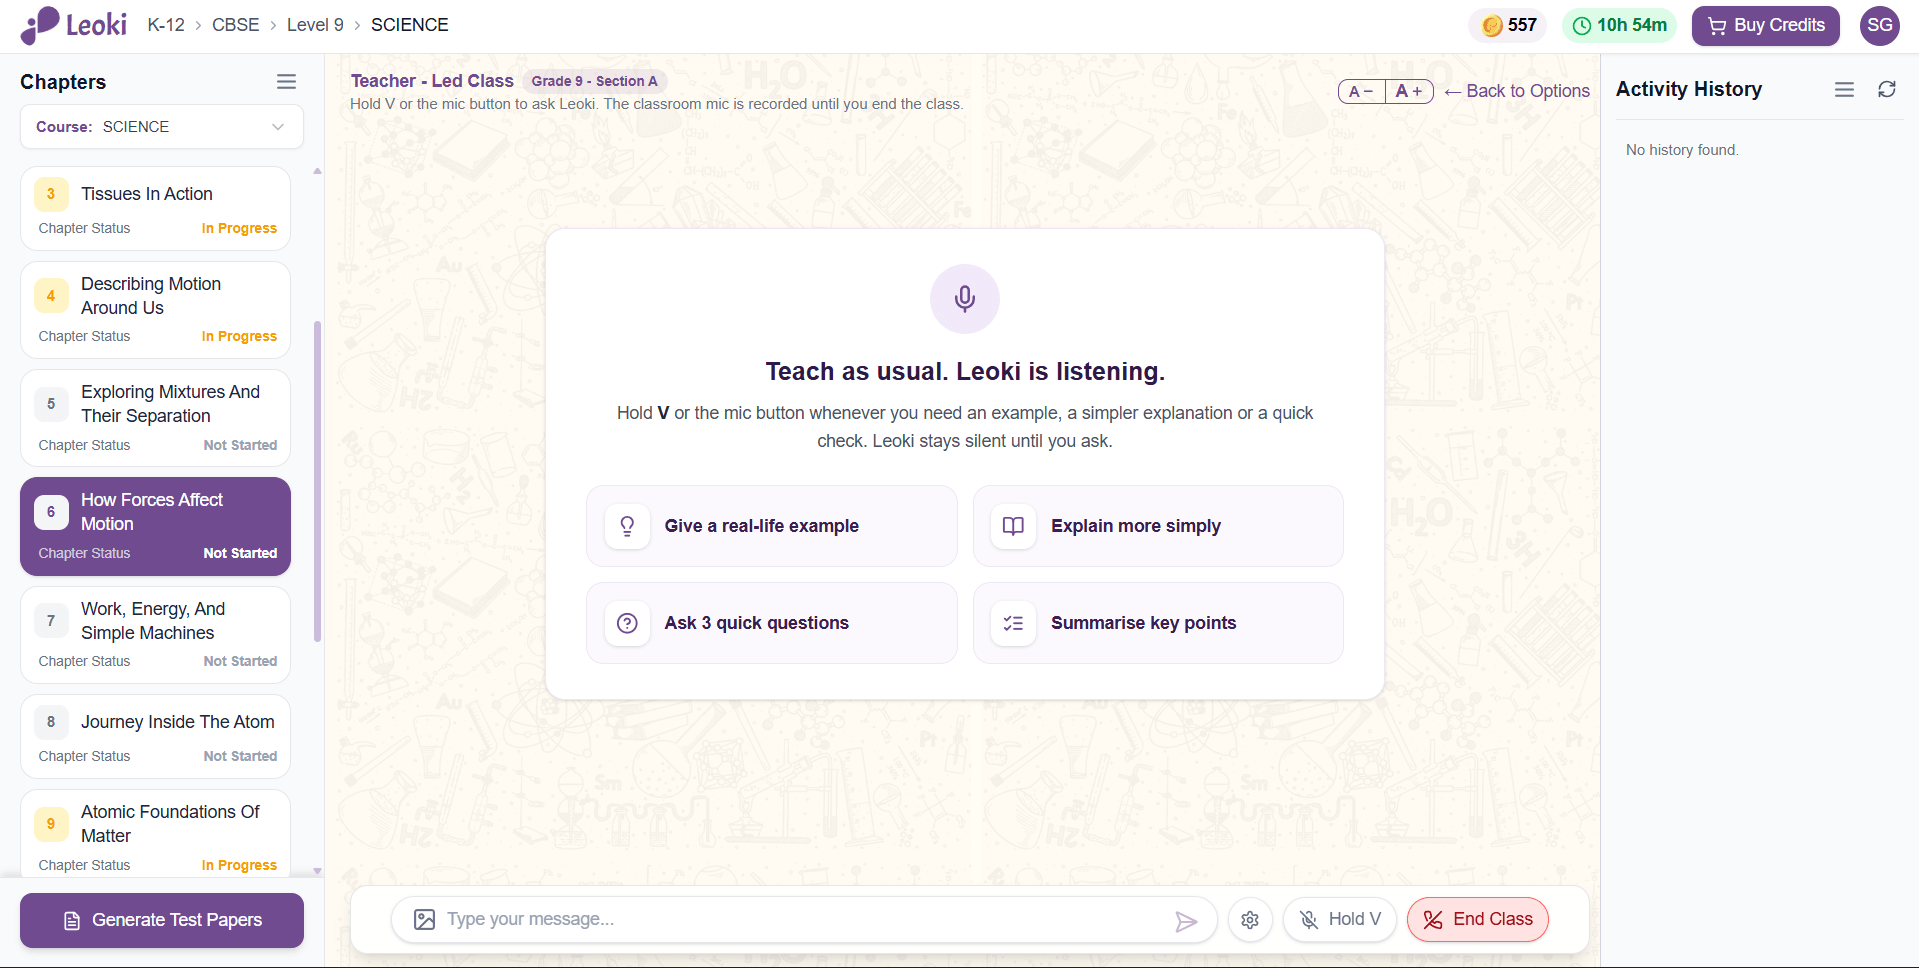The image size is (1919, 968).
Task: Increase font size with A+
Action: click(1409, 92)
